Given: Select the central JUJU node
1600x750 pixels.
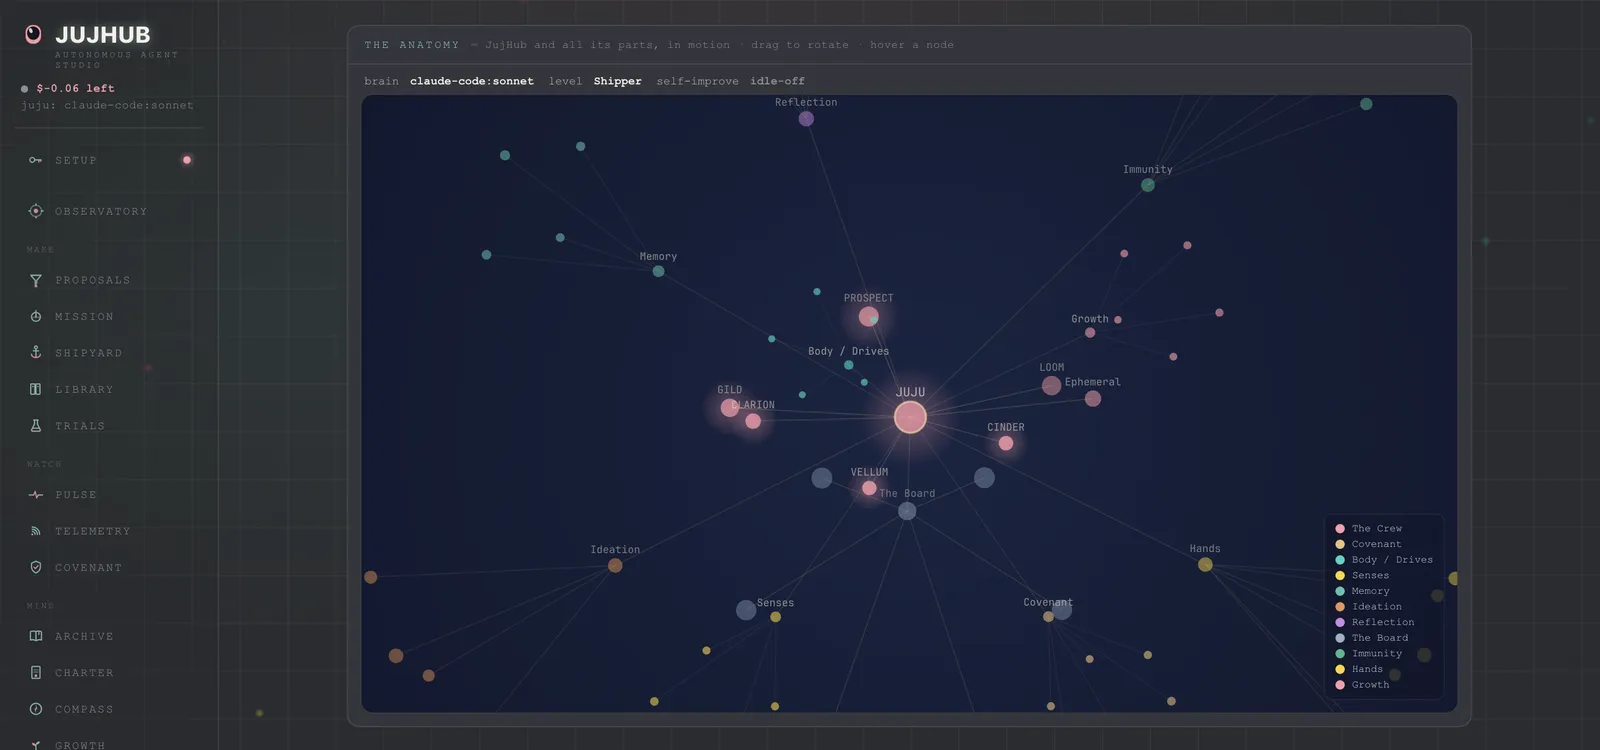Looking at the screenshot, I should click(910, 417).
